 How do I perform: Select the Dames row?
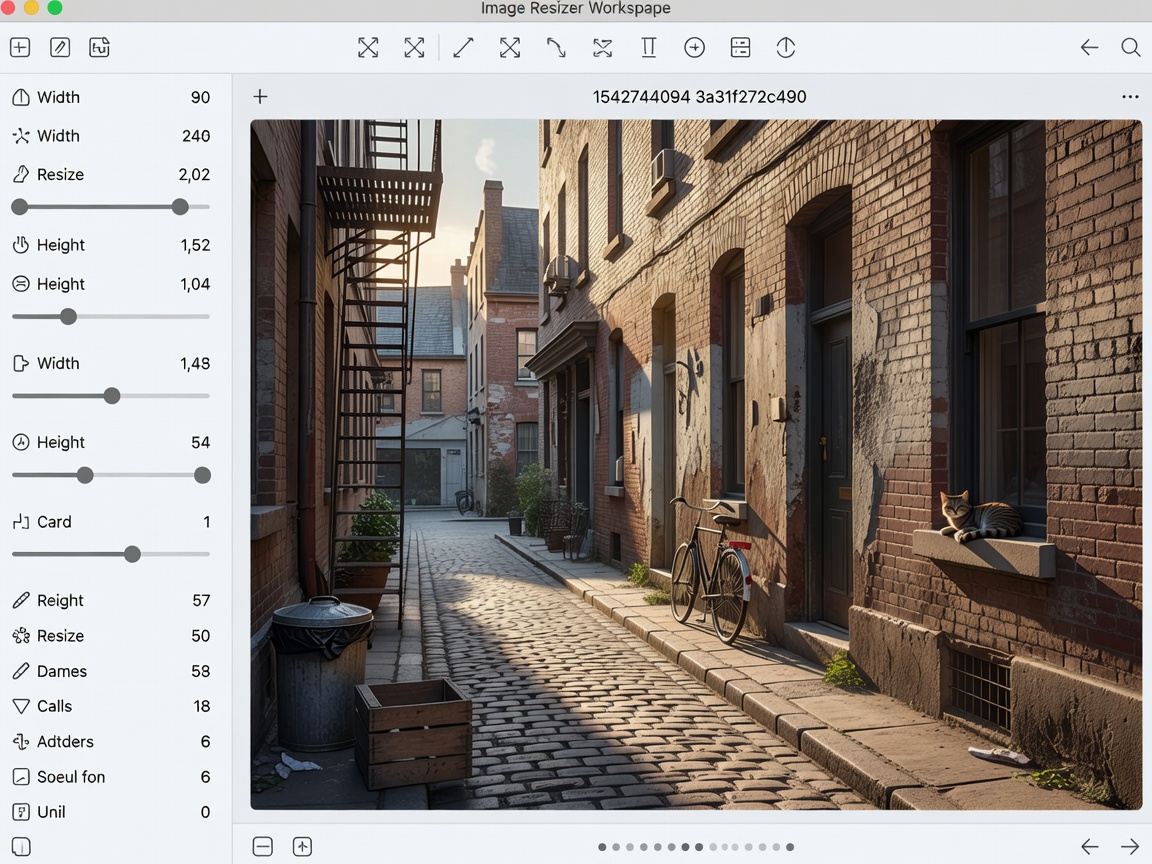pos(111,671)
